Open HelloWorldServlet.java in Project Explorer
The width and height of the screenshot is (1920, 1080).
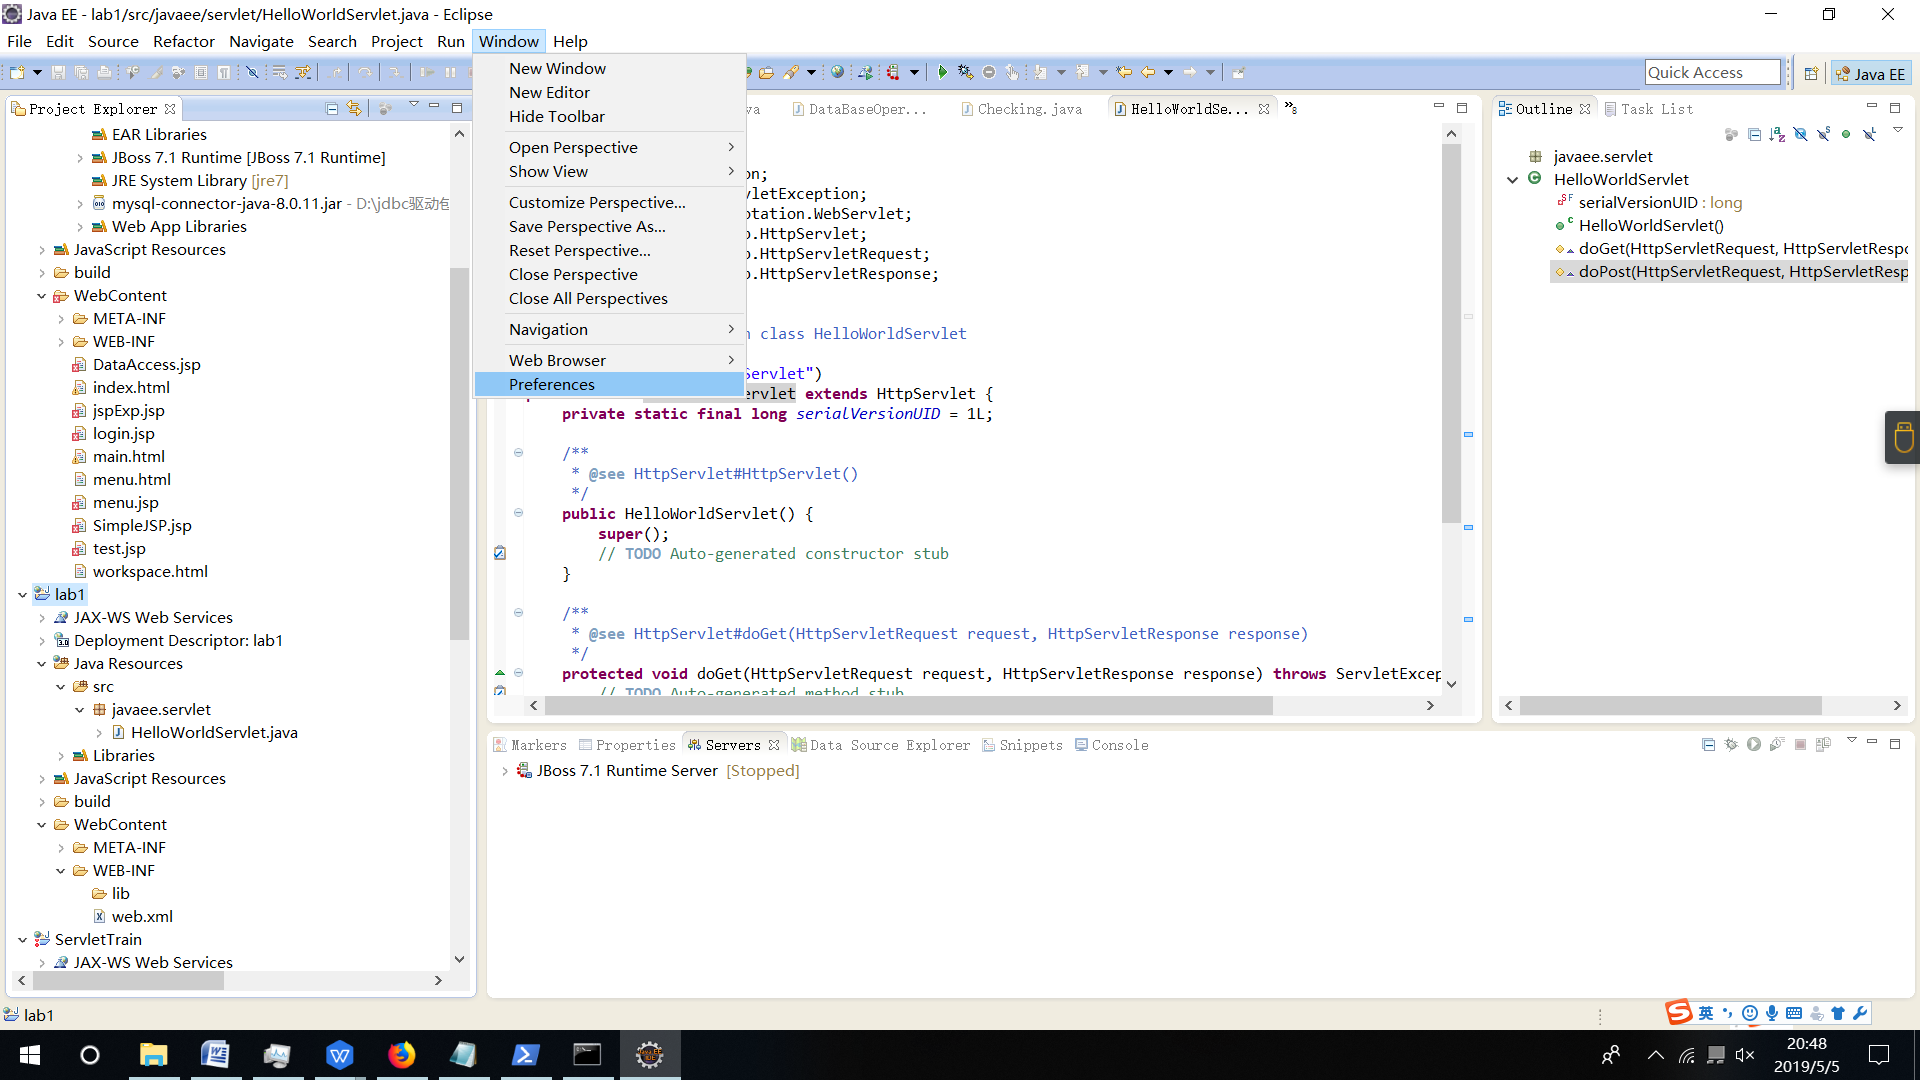point(214,732)
